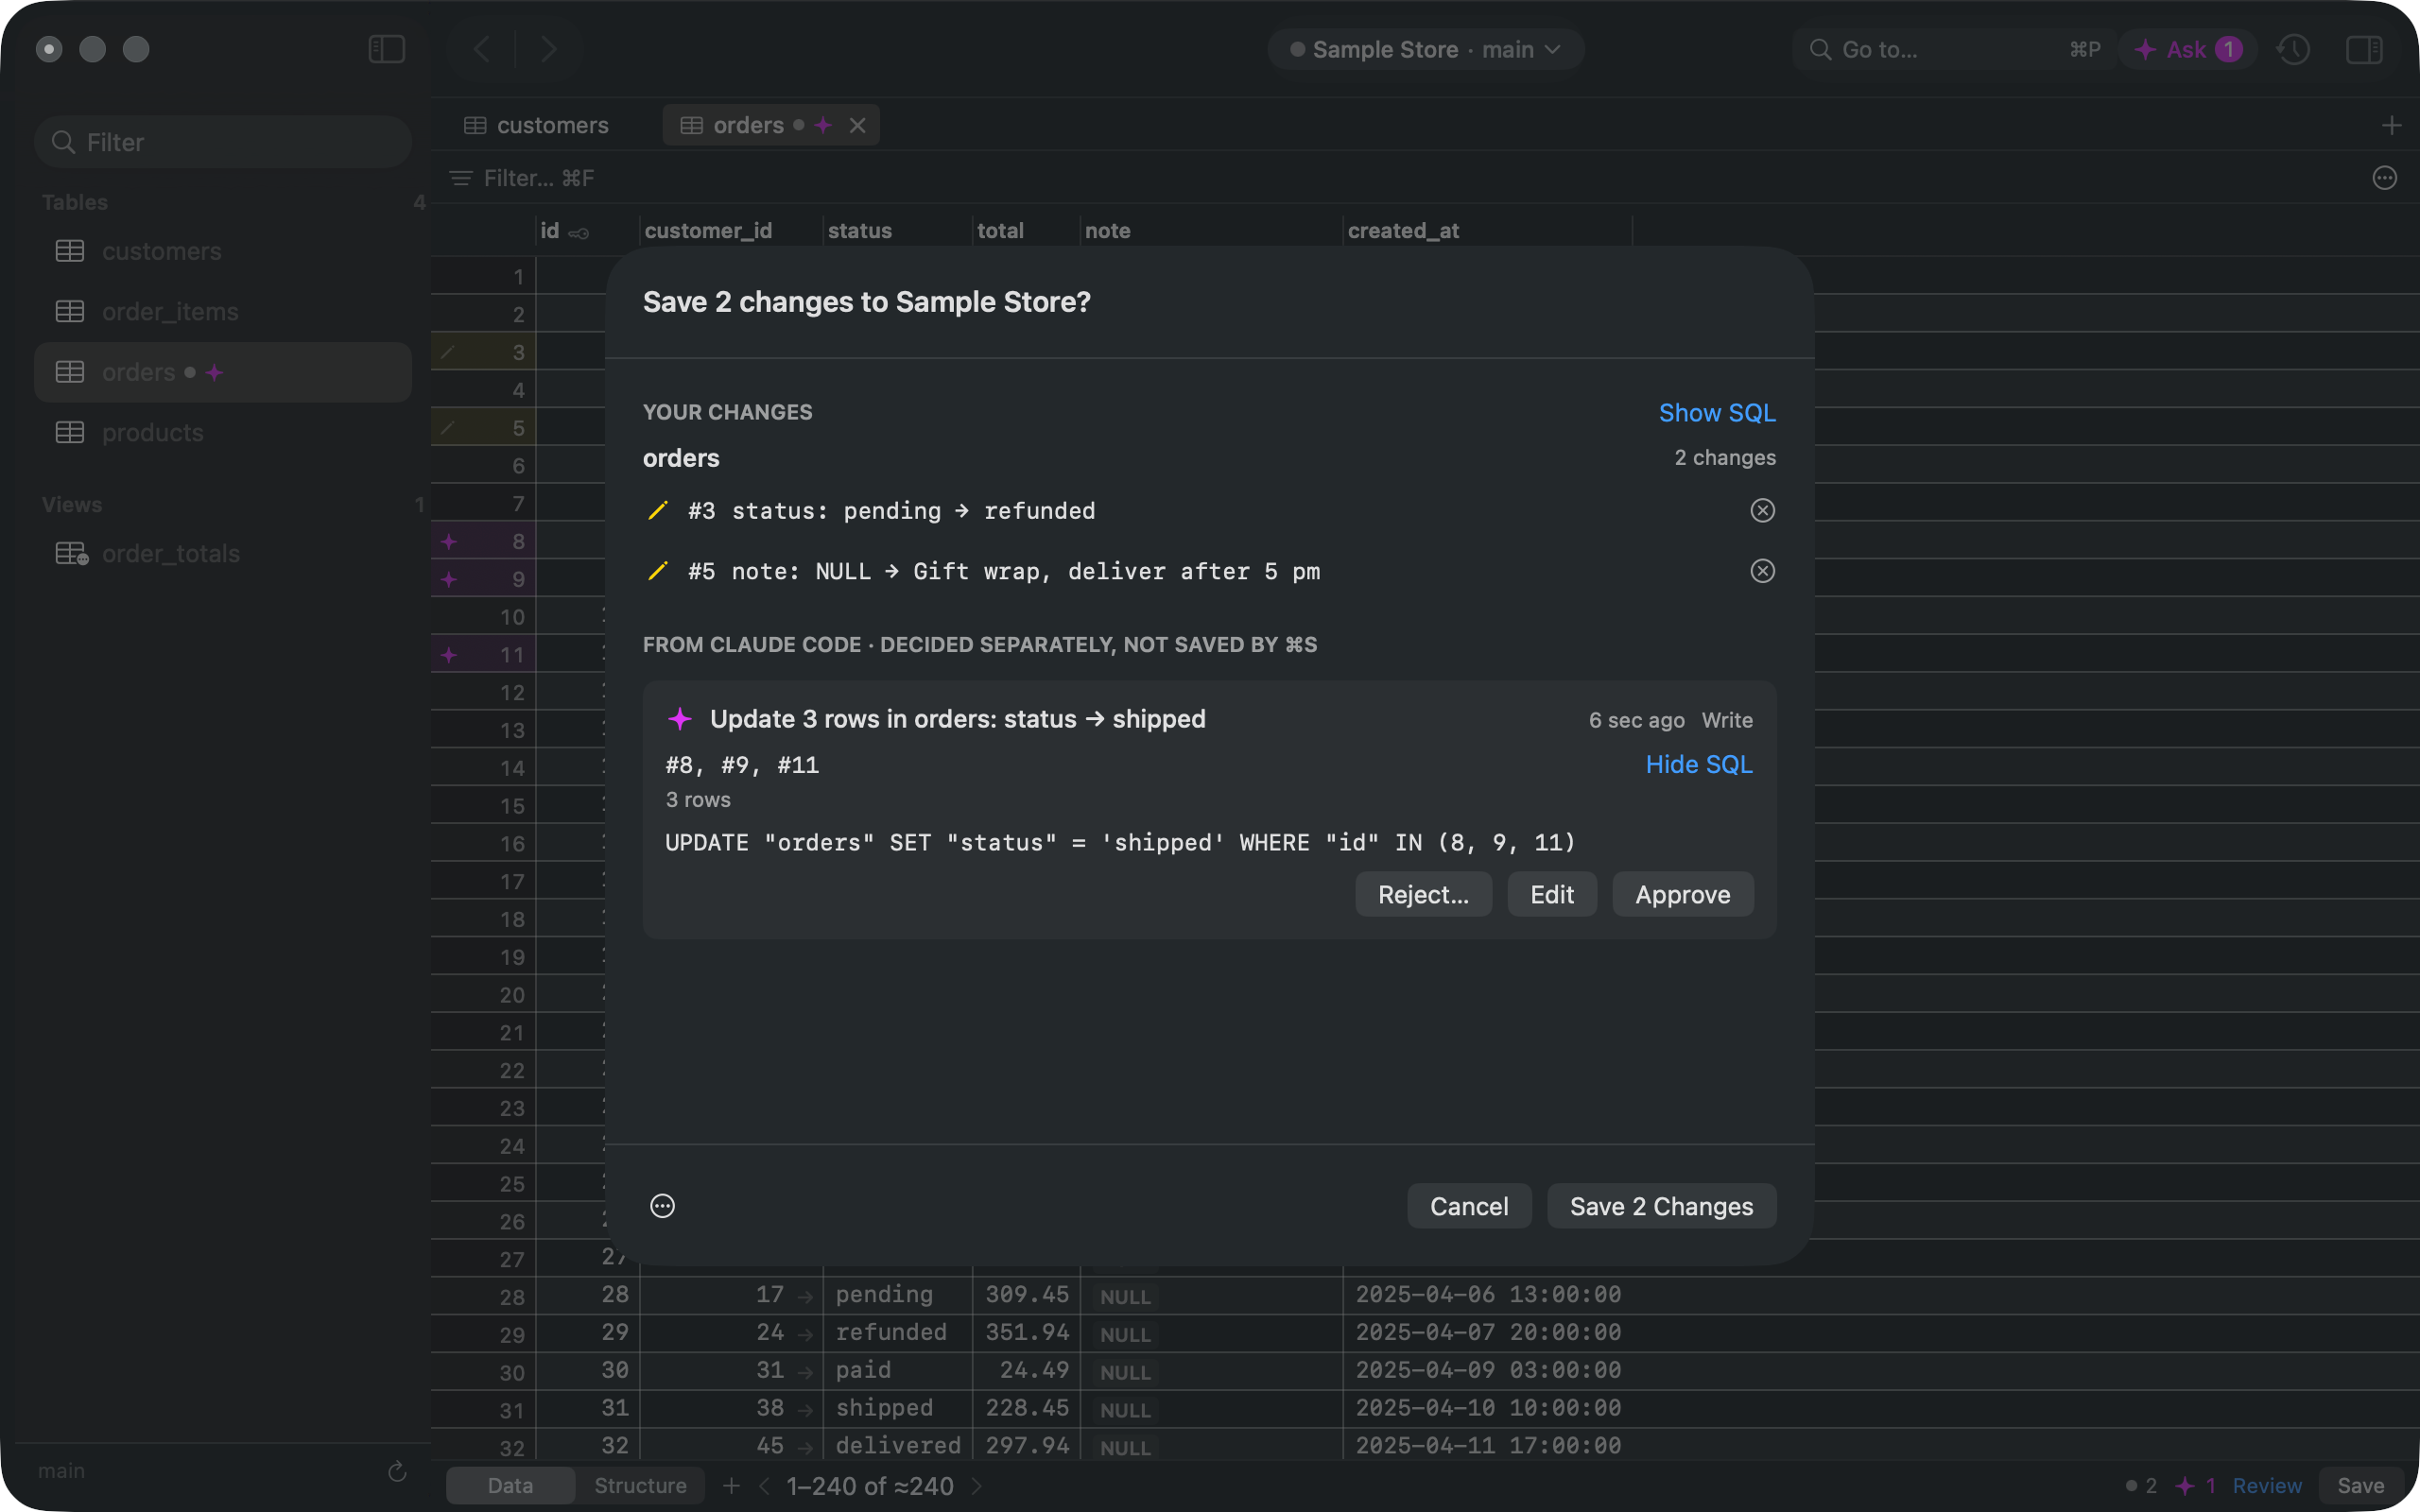Edit the proposed Claude update
Image resolution: width=2420 pixels, height=1512 pixels.
(x=1552, y=894)
